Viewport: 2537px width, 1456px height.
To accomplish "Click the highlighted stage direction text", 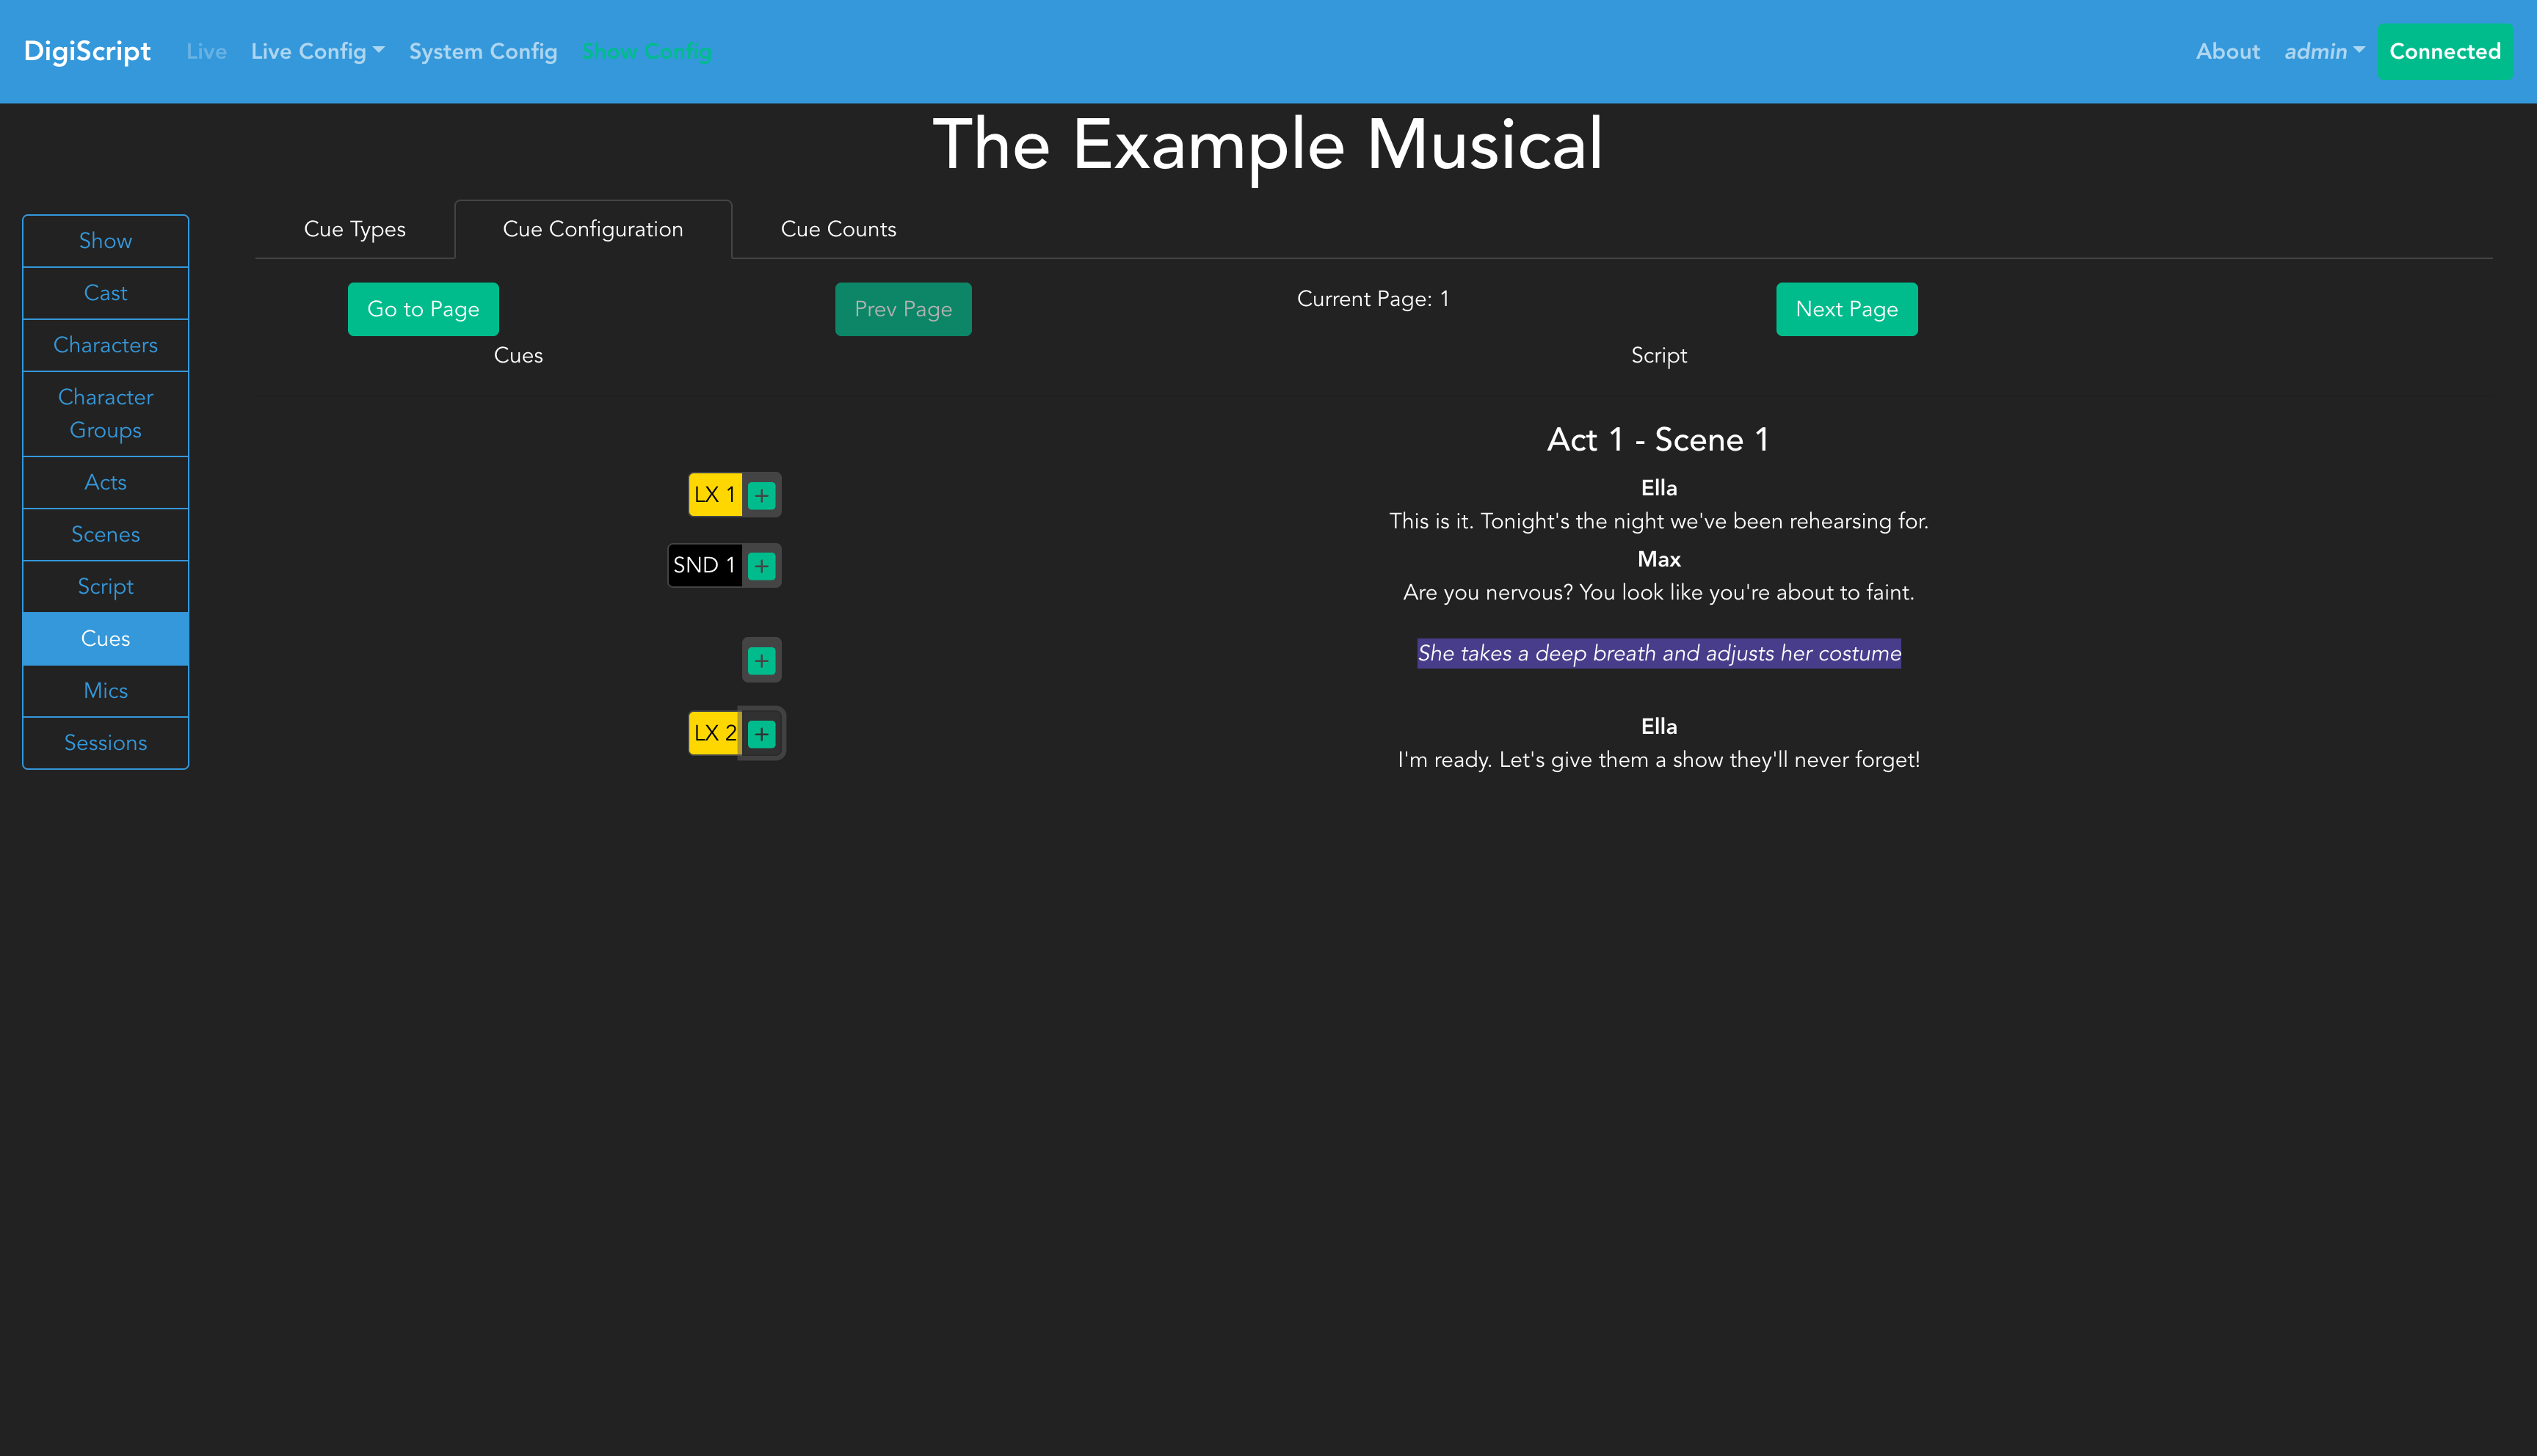I will click(1658, 653).
